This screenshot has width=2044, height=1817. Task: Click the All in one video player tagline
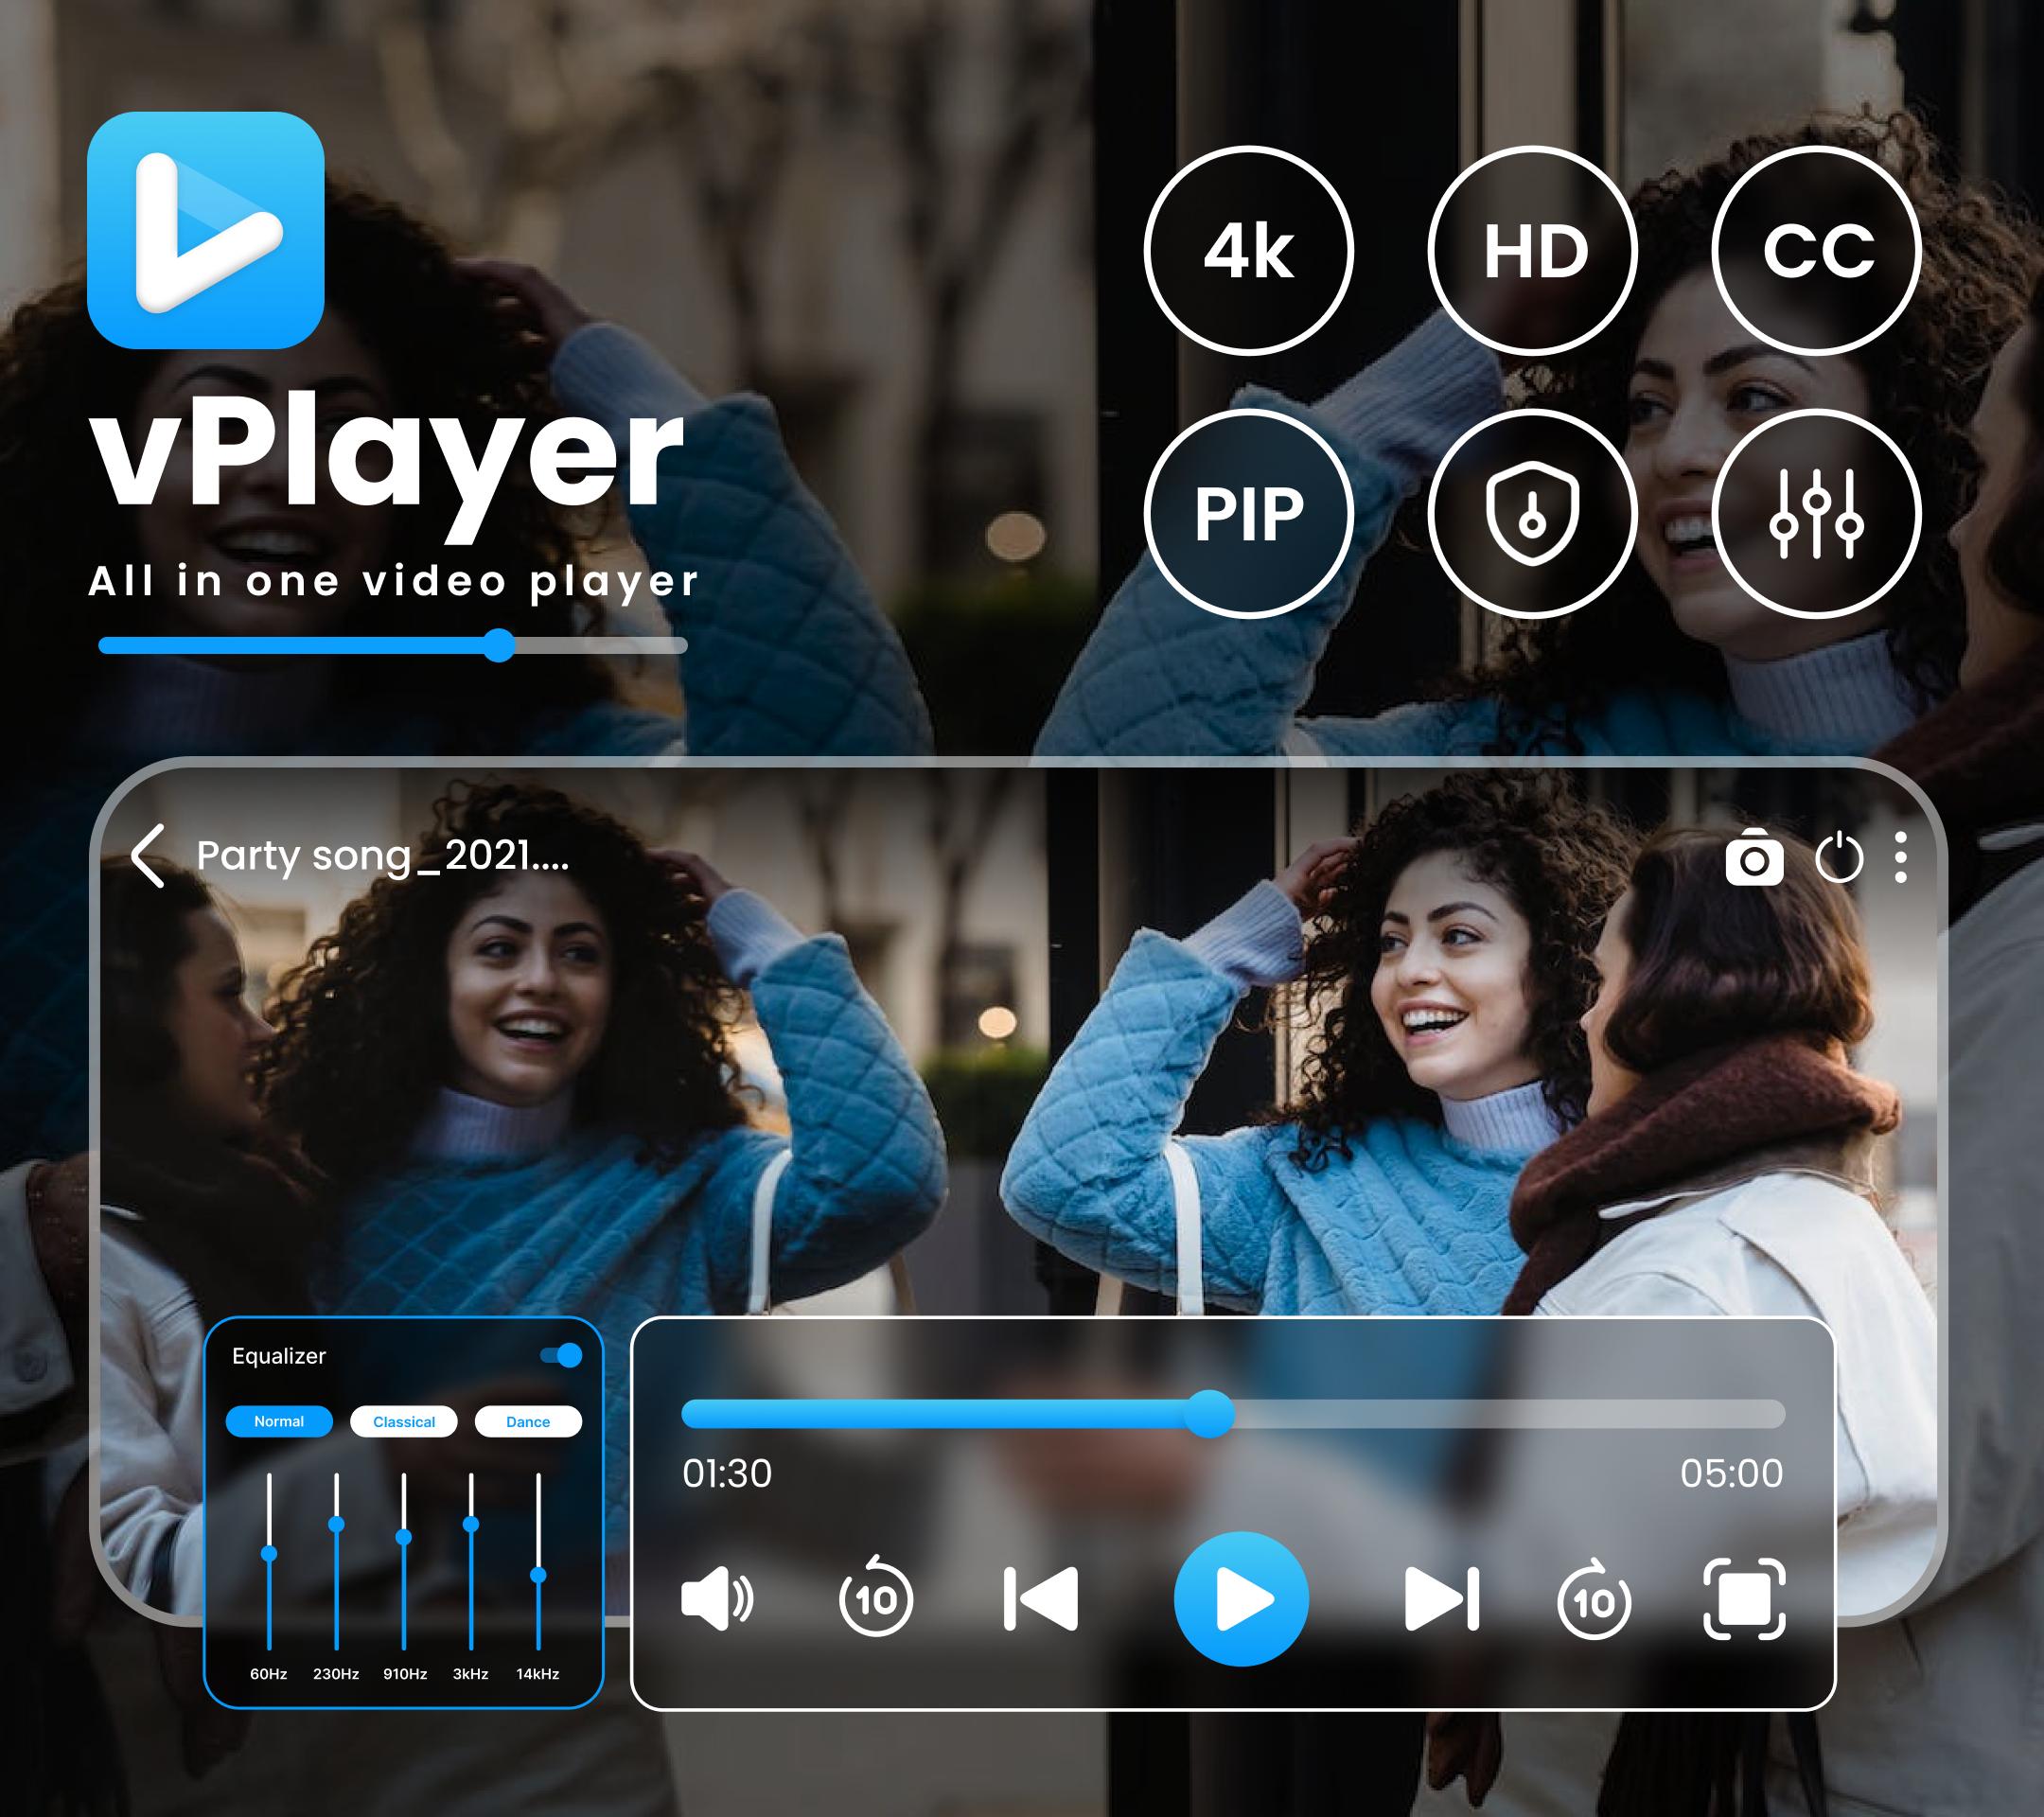(393, 583)
